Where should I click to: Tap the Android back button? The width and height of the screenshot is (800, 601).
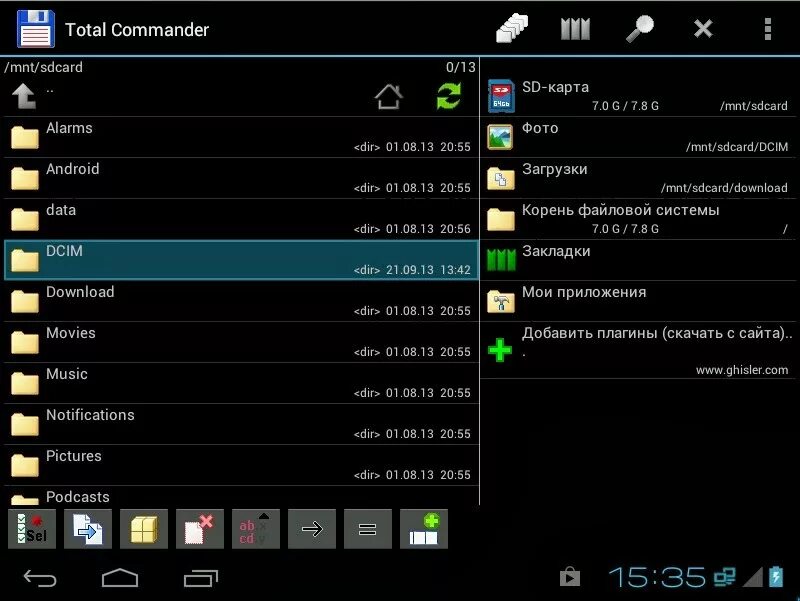(40, 578)
